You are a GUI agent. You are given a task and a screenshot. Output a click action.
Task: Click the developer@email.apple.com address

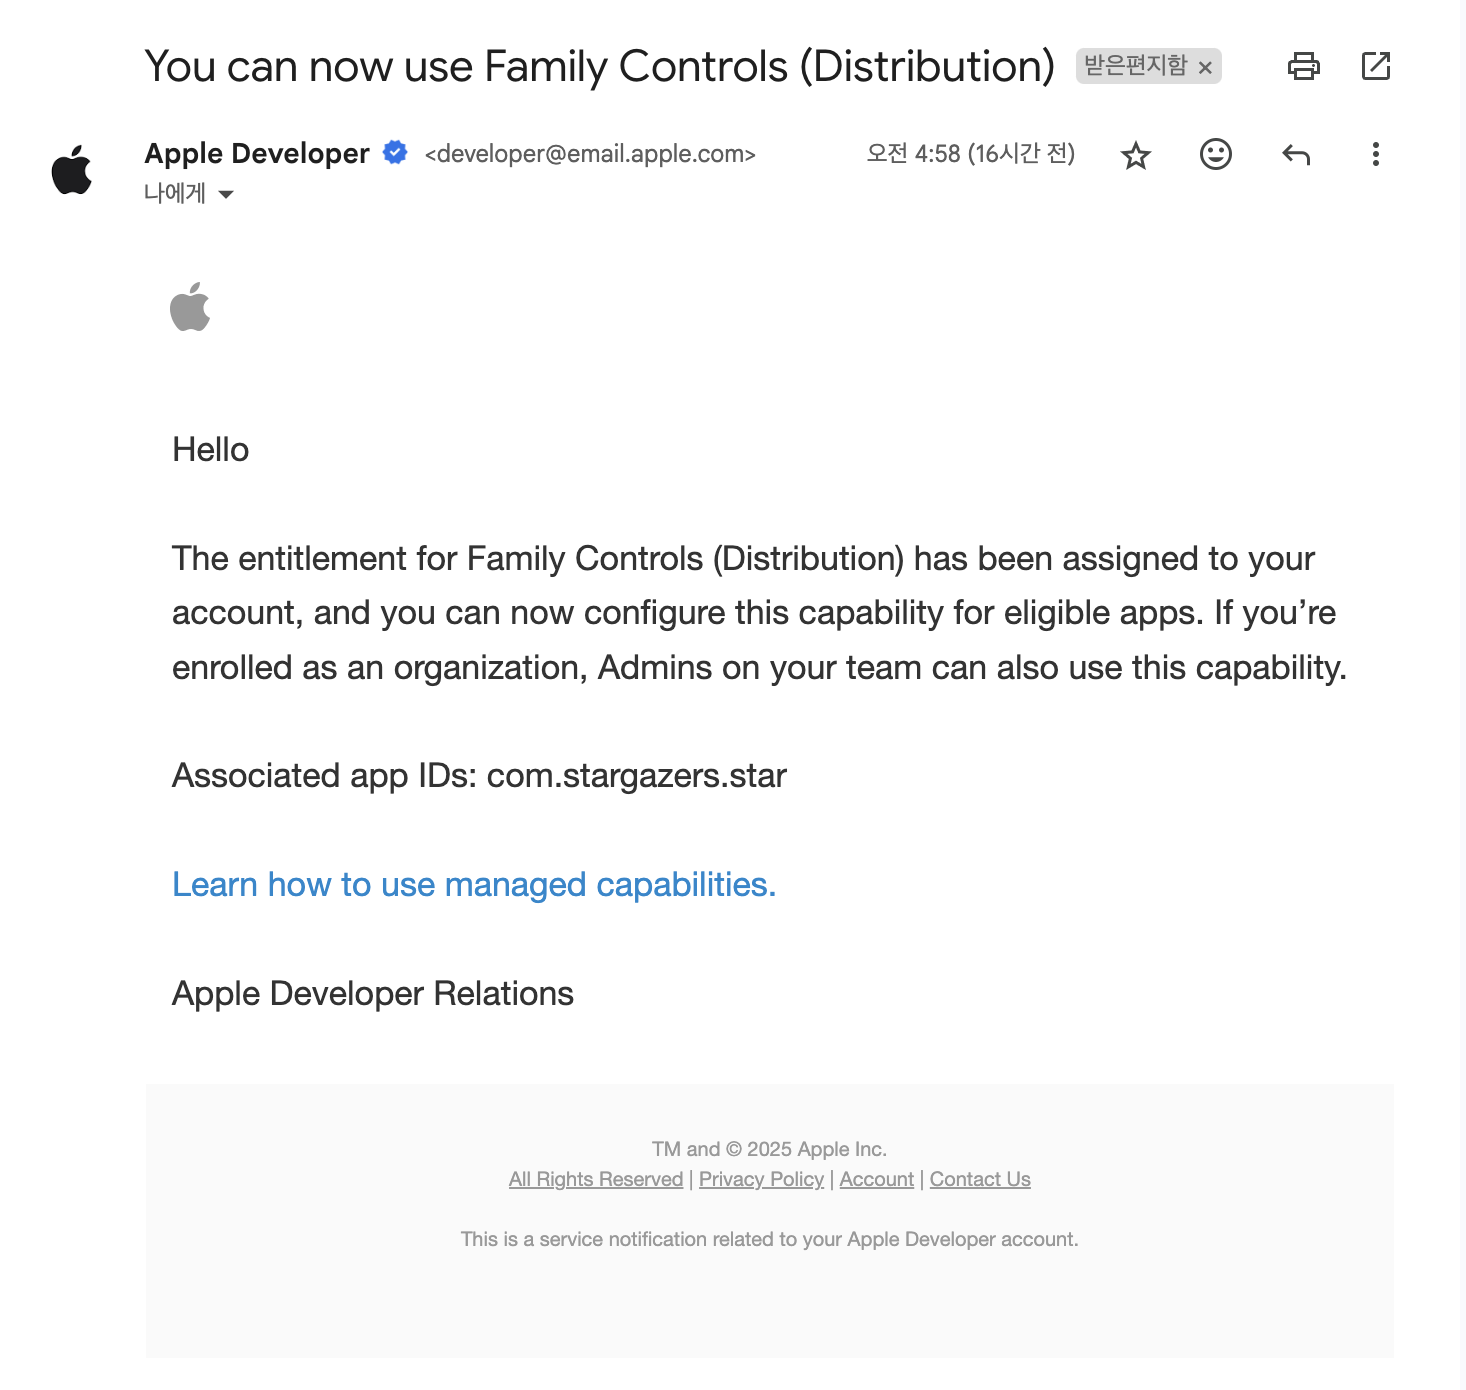(x=590, y=154)
